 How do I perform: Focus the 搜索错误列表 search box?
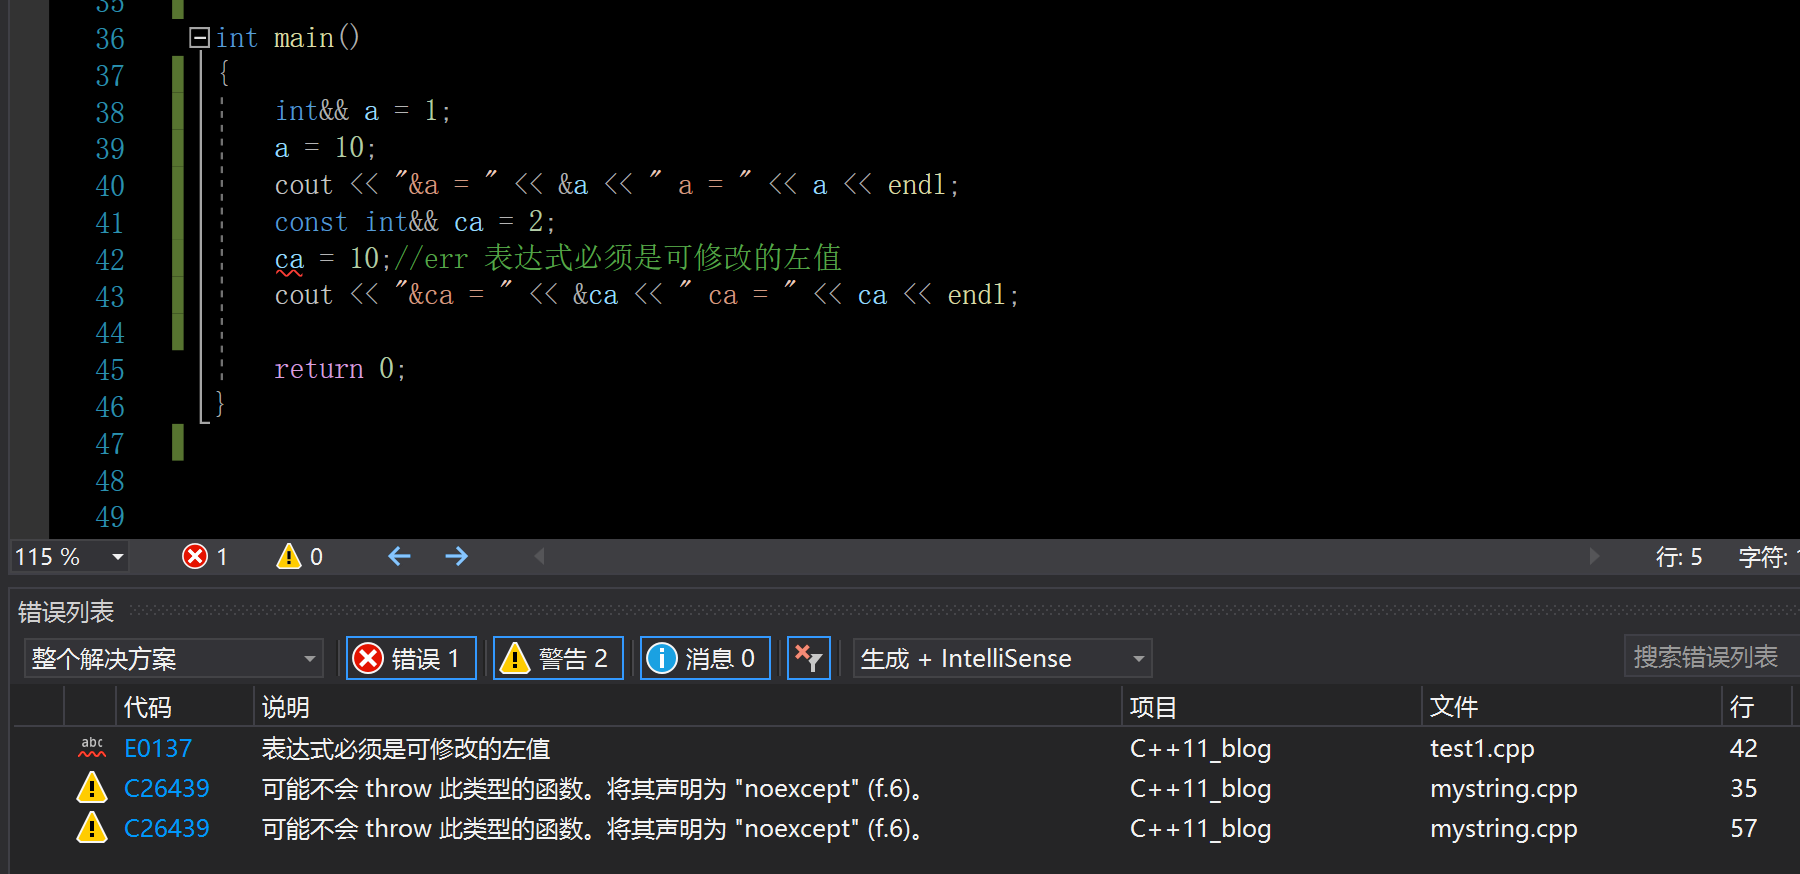click(x=1711, y=656)
